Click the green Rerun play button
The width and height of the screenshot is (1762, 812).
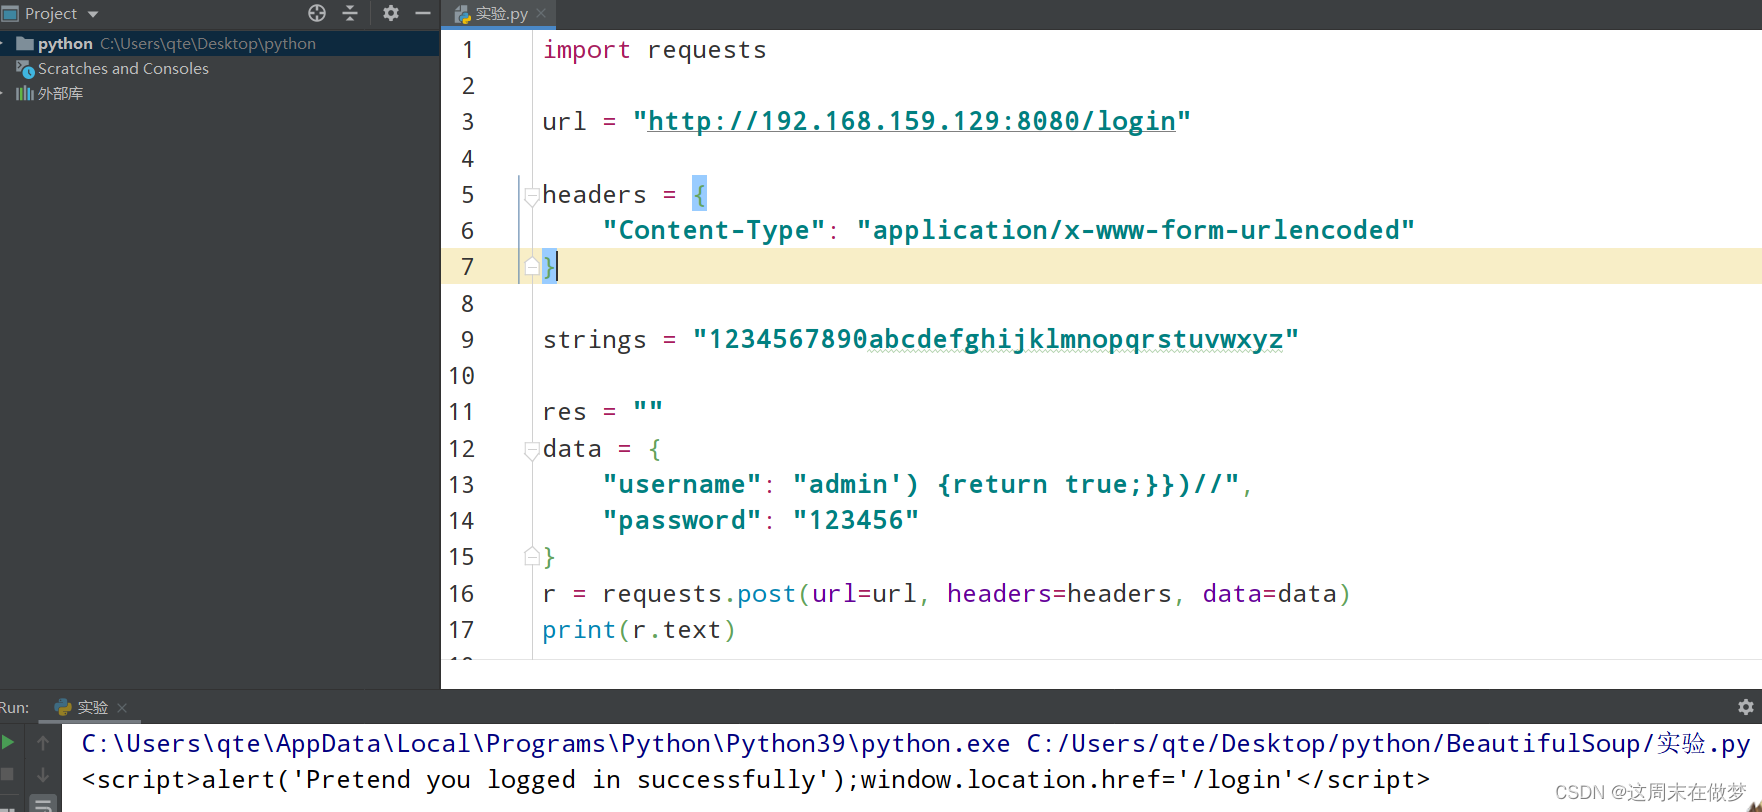pyautogui.click(x=8, y=742)
